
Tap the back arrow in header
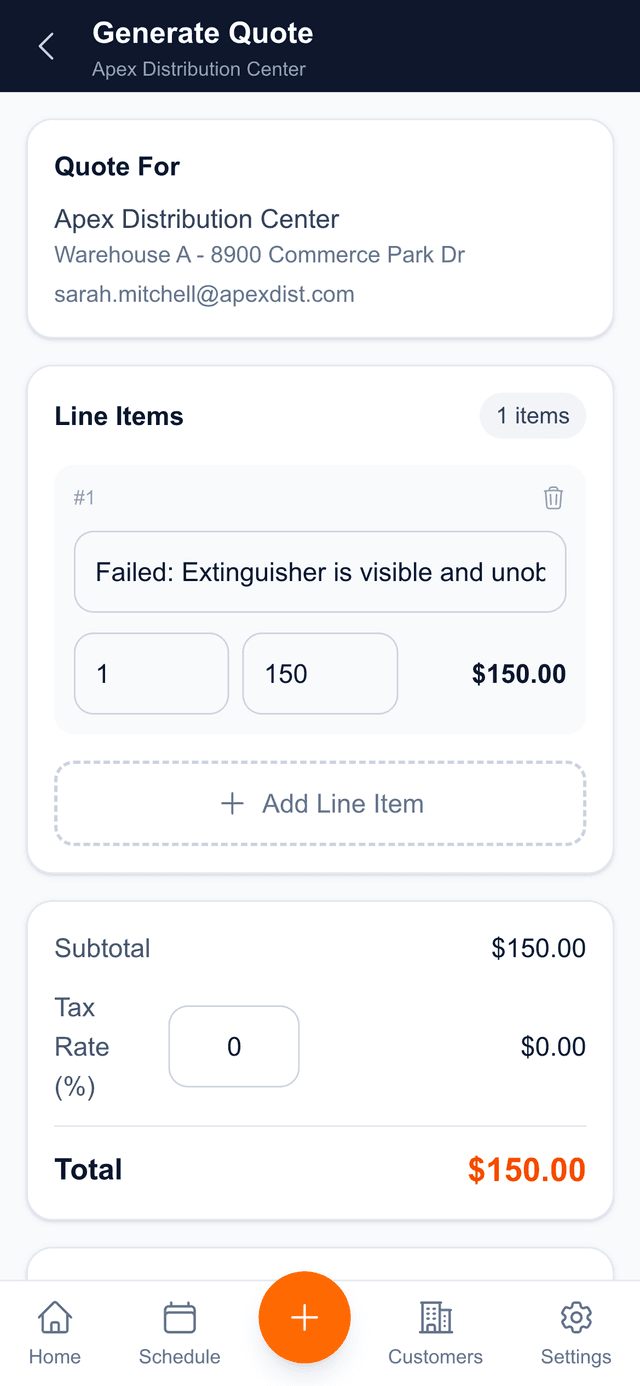46,46
